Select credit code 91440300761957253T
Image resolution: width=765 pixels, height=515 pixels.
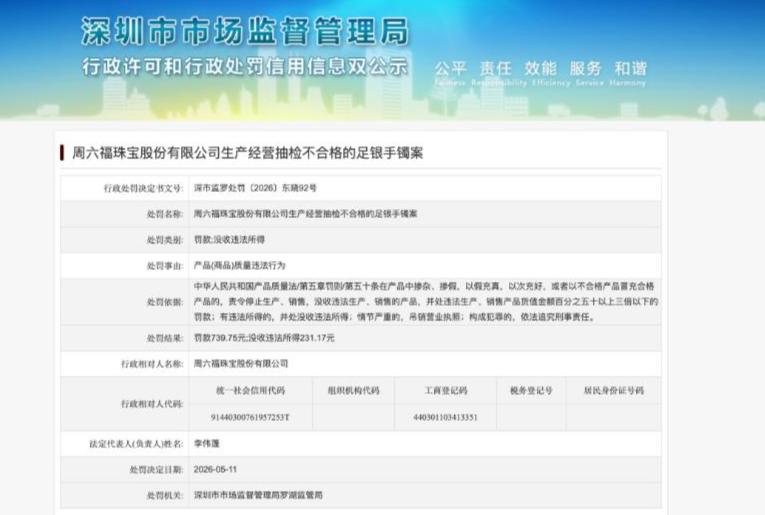[250, 417]
